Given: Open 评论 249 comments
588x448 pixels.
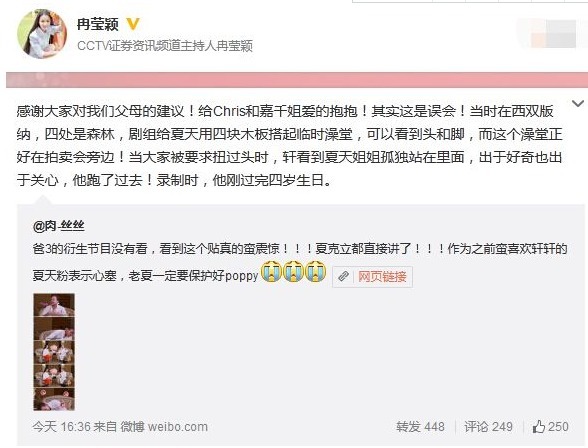Looking at the screenshot, I should (488, 427).
